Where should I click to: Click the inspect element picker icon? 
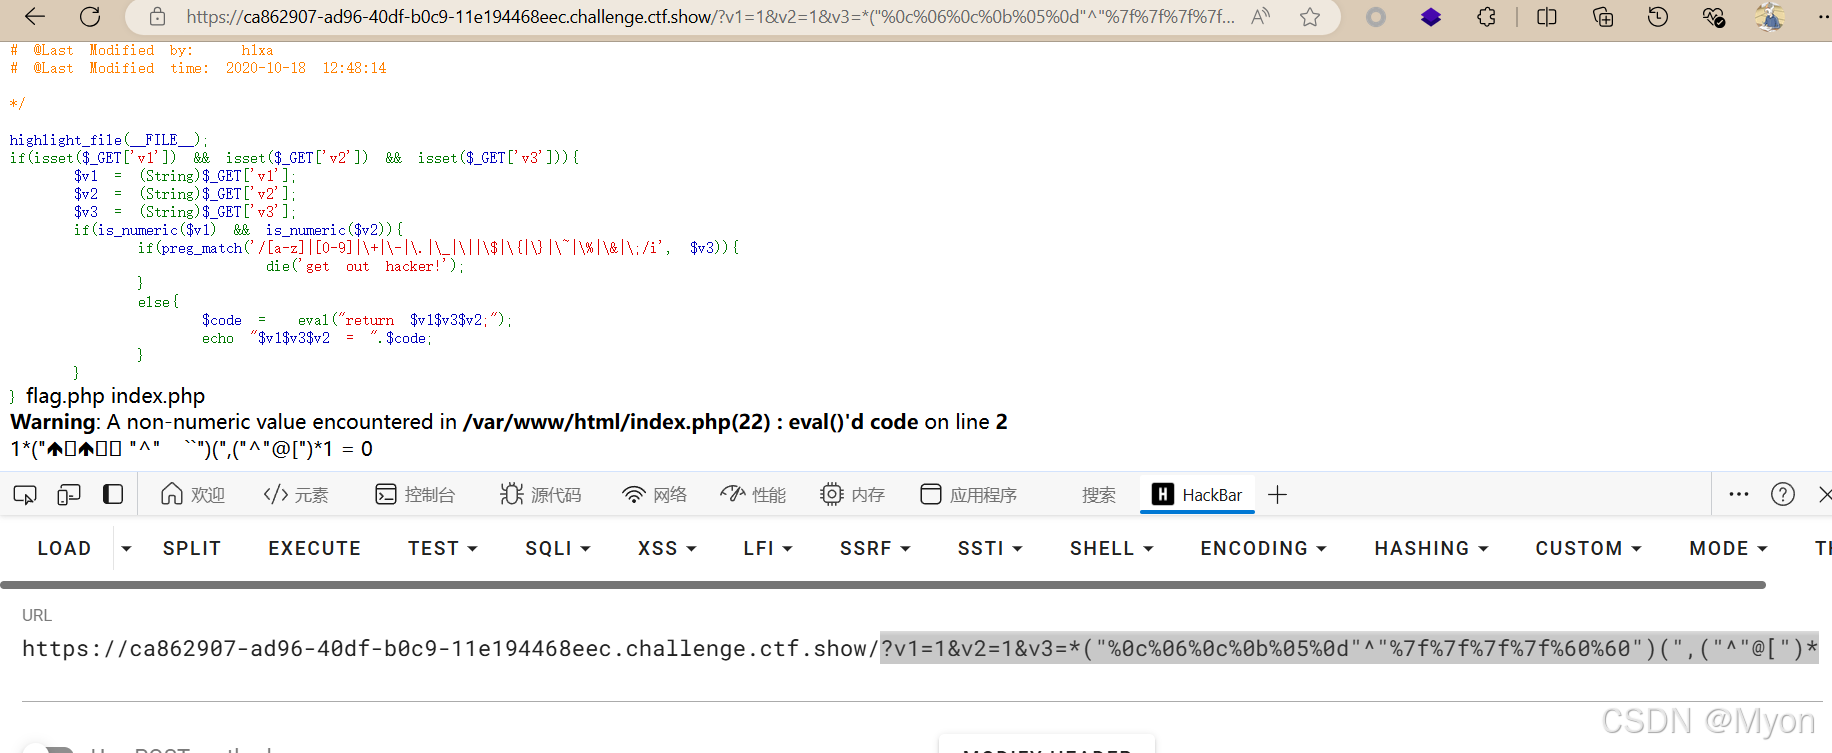(x=25, y=495)
